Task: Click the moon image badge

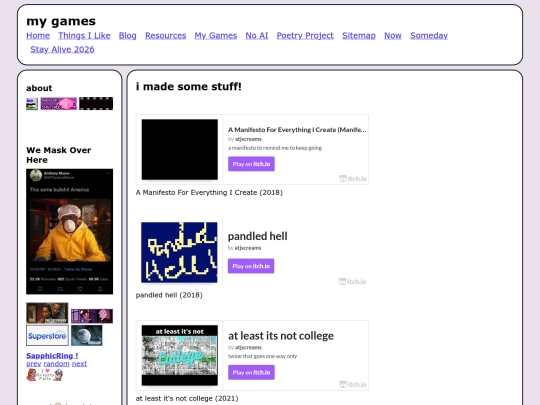Action: 87,335
